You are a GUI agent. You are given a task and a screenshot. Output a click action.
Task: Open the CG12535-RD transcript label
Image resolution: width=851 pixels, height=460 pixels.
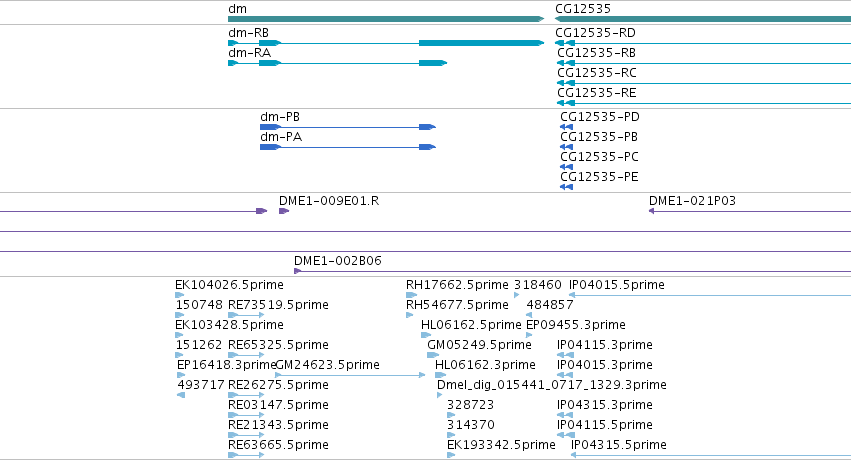[595, 33]
